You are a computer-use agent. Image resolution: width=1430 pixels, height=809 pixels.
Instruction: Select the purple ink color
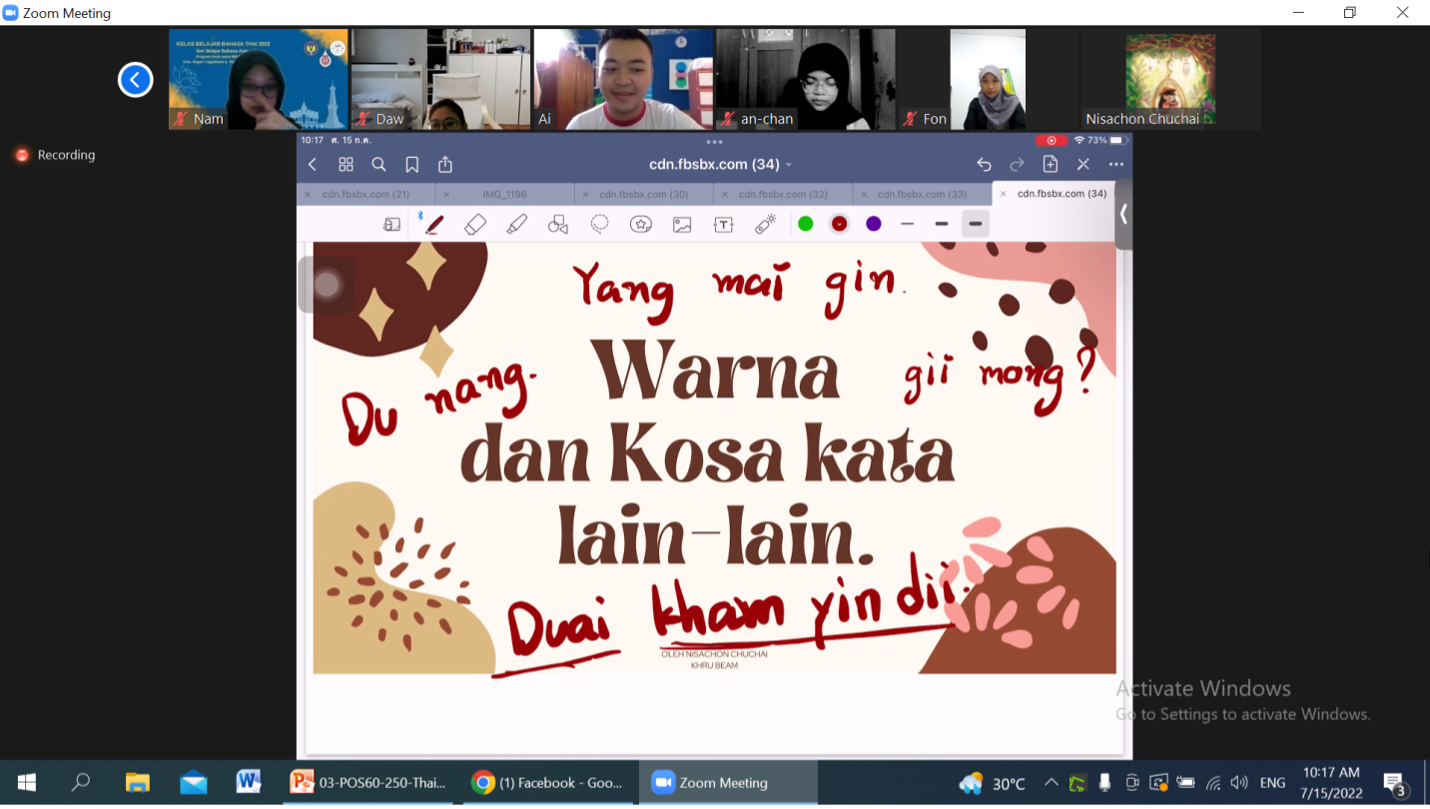(874, 223)
